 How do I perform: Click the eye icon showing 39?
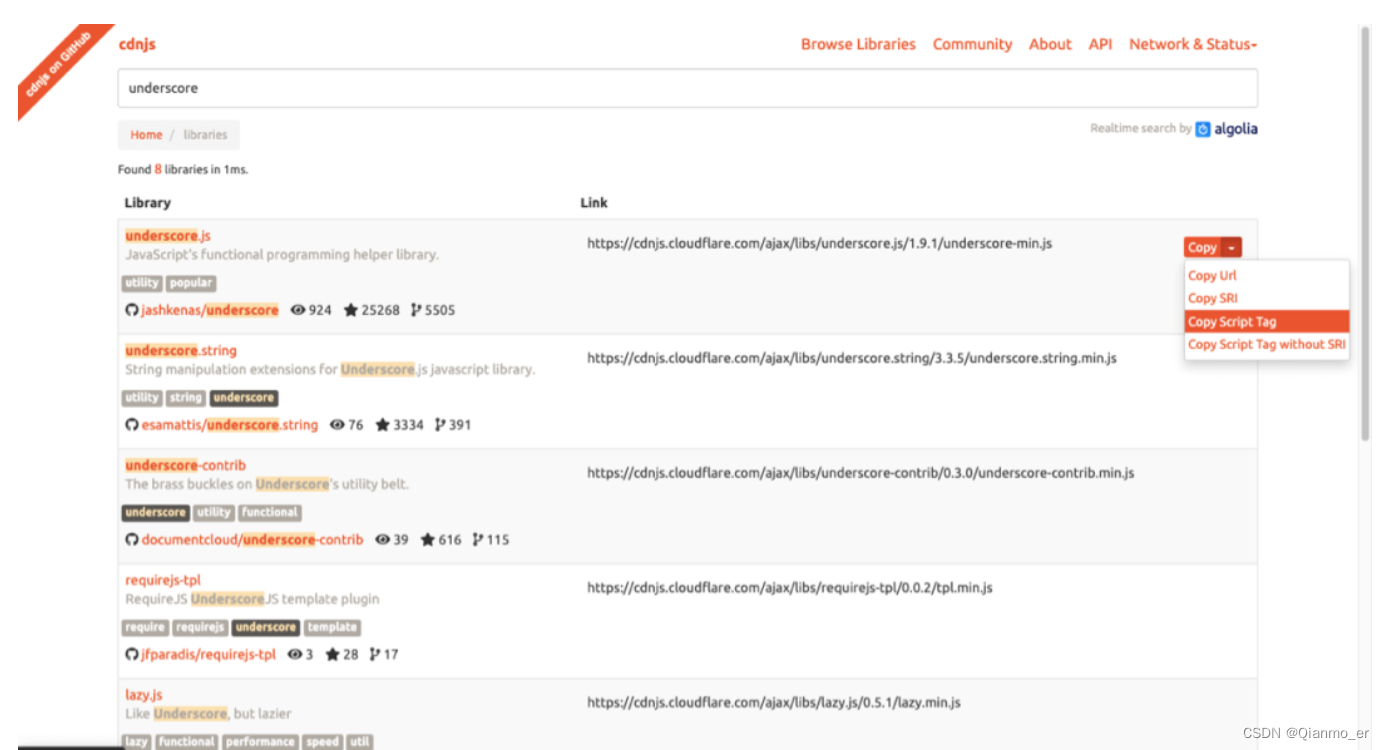coord(382,540)
